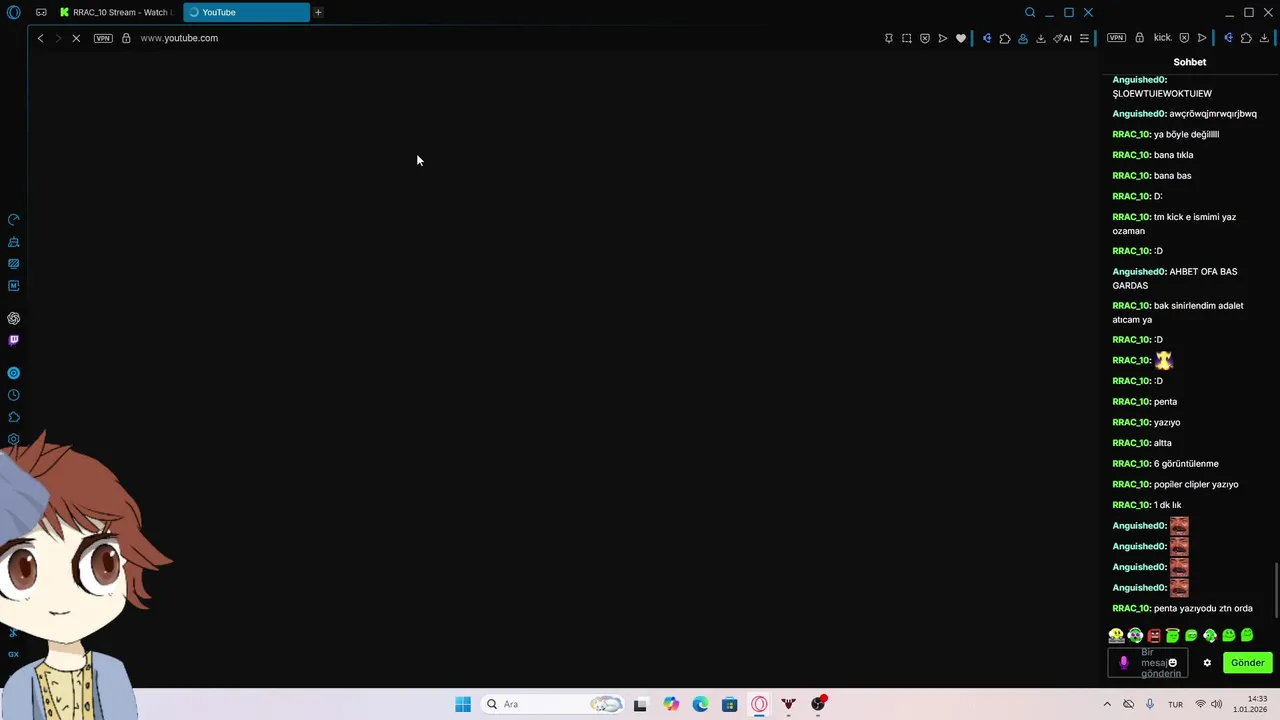
Task: Toggle VPN badge in the Kick window
Action: tap(1116, 38)
